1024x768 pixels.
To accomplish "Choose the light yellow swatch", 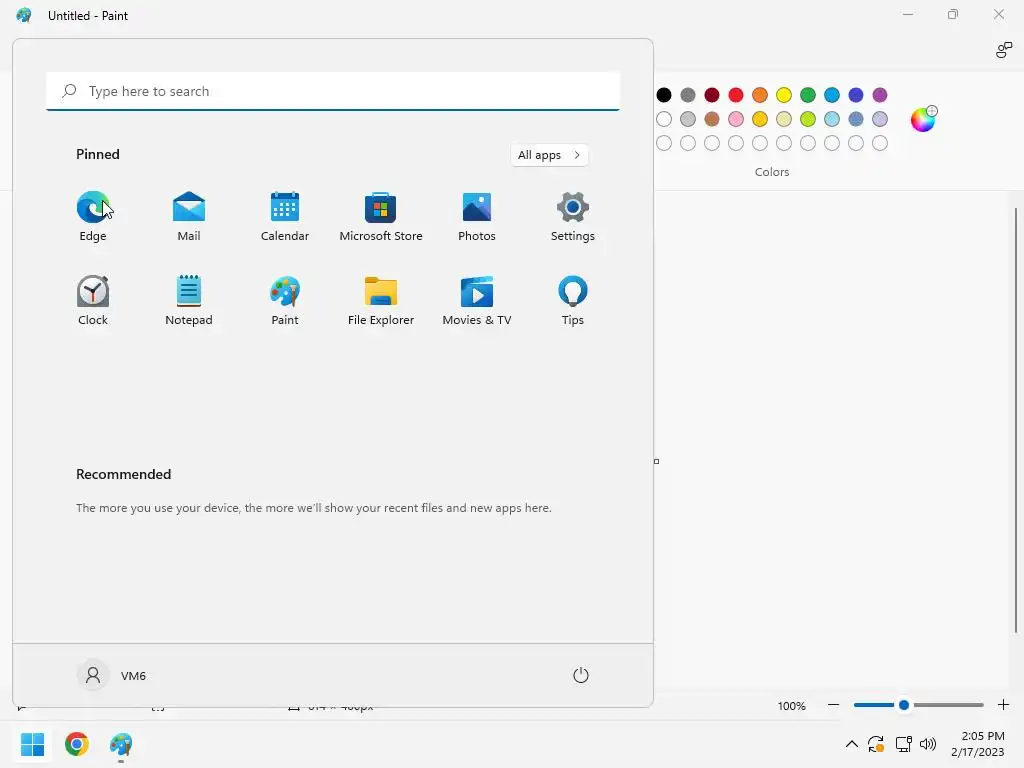I will [784, 120].
